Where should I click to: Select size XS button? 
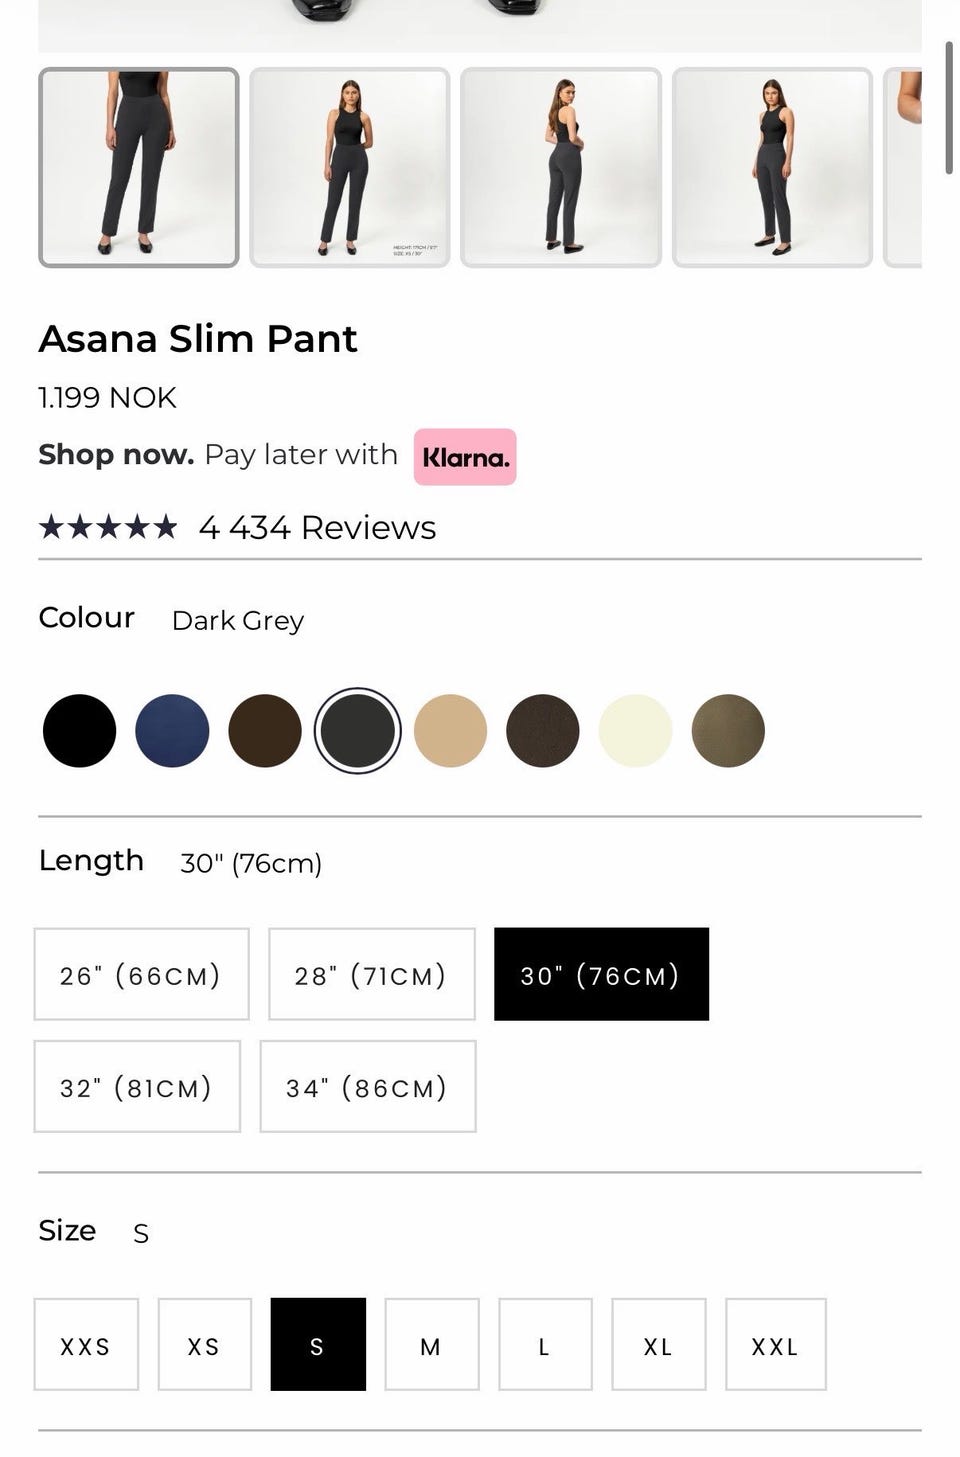204,1345
